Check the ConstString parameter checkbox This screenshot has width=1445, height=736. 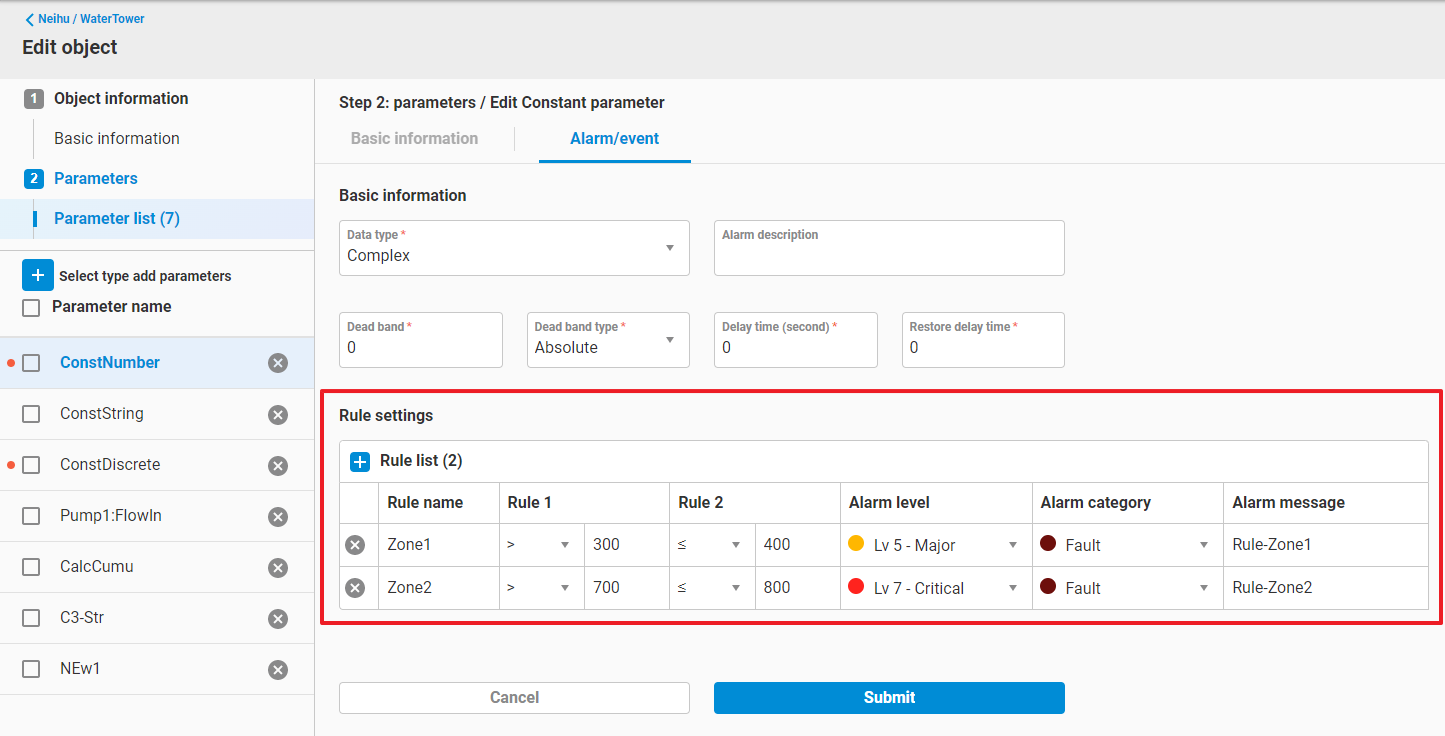[31, 414]
